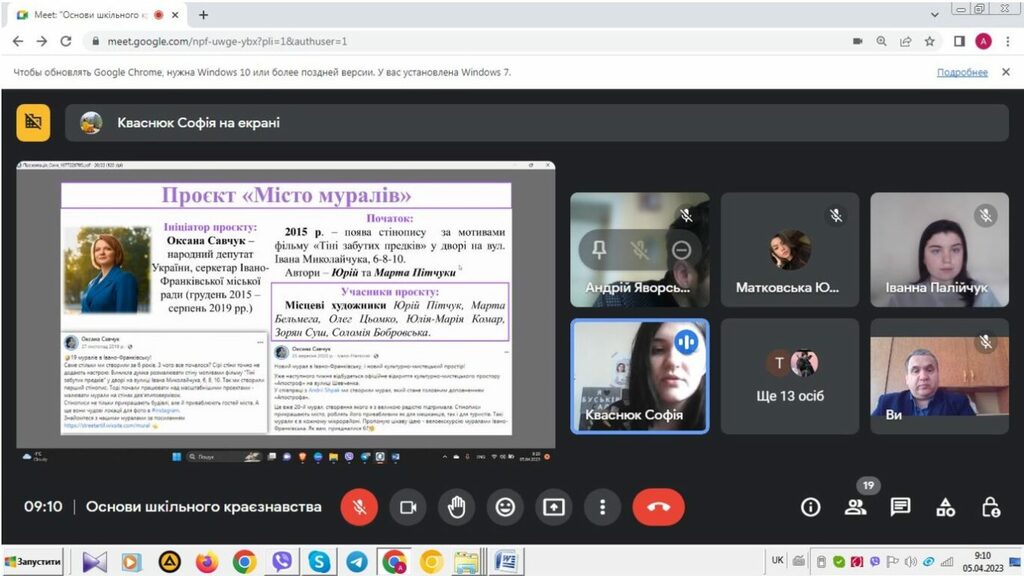Remove Андрій Яворський from the call

tap(681, 250)
